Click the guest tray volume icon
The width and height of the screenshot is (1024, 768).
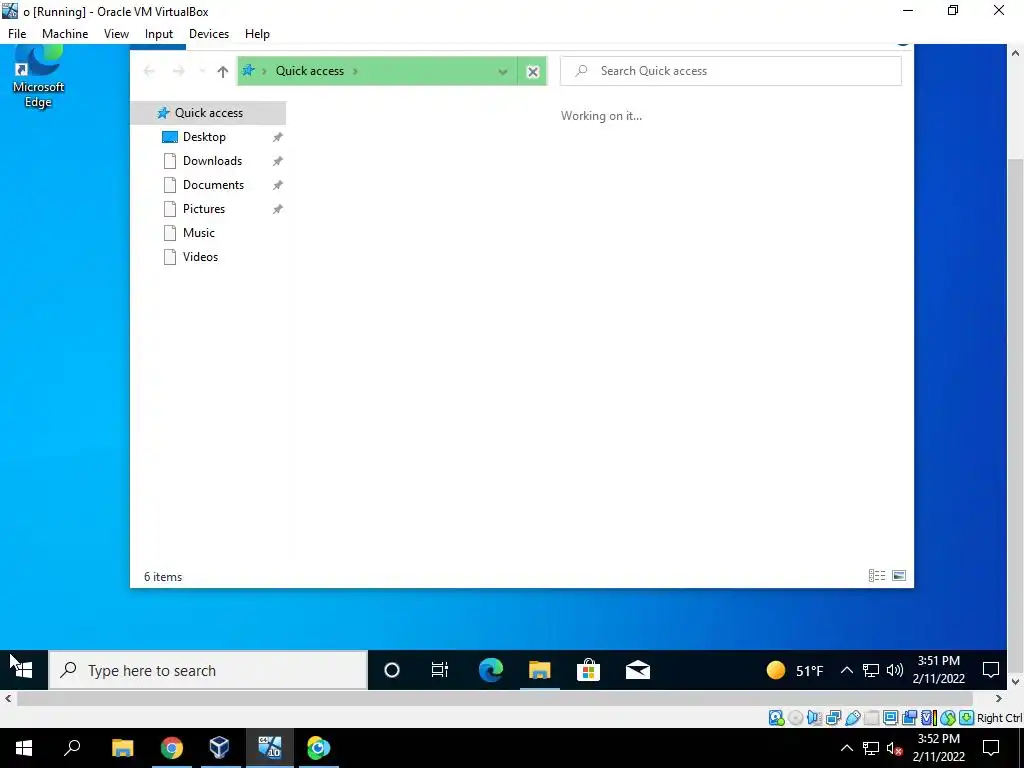(x=895, y=670)
